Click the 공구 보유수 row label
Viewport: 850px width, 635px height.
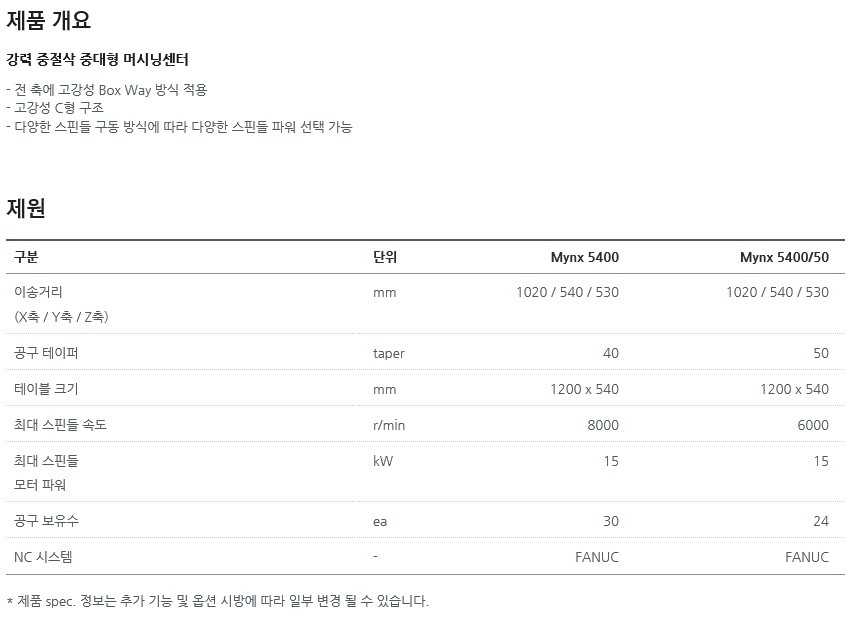(x=46, y=521)
